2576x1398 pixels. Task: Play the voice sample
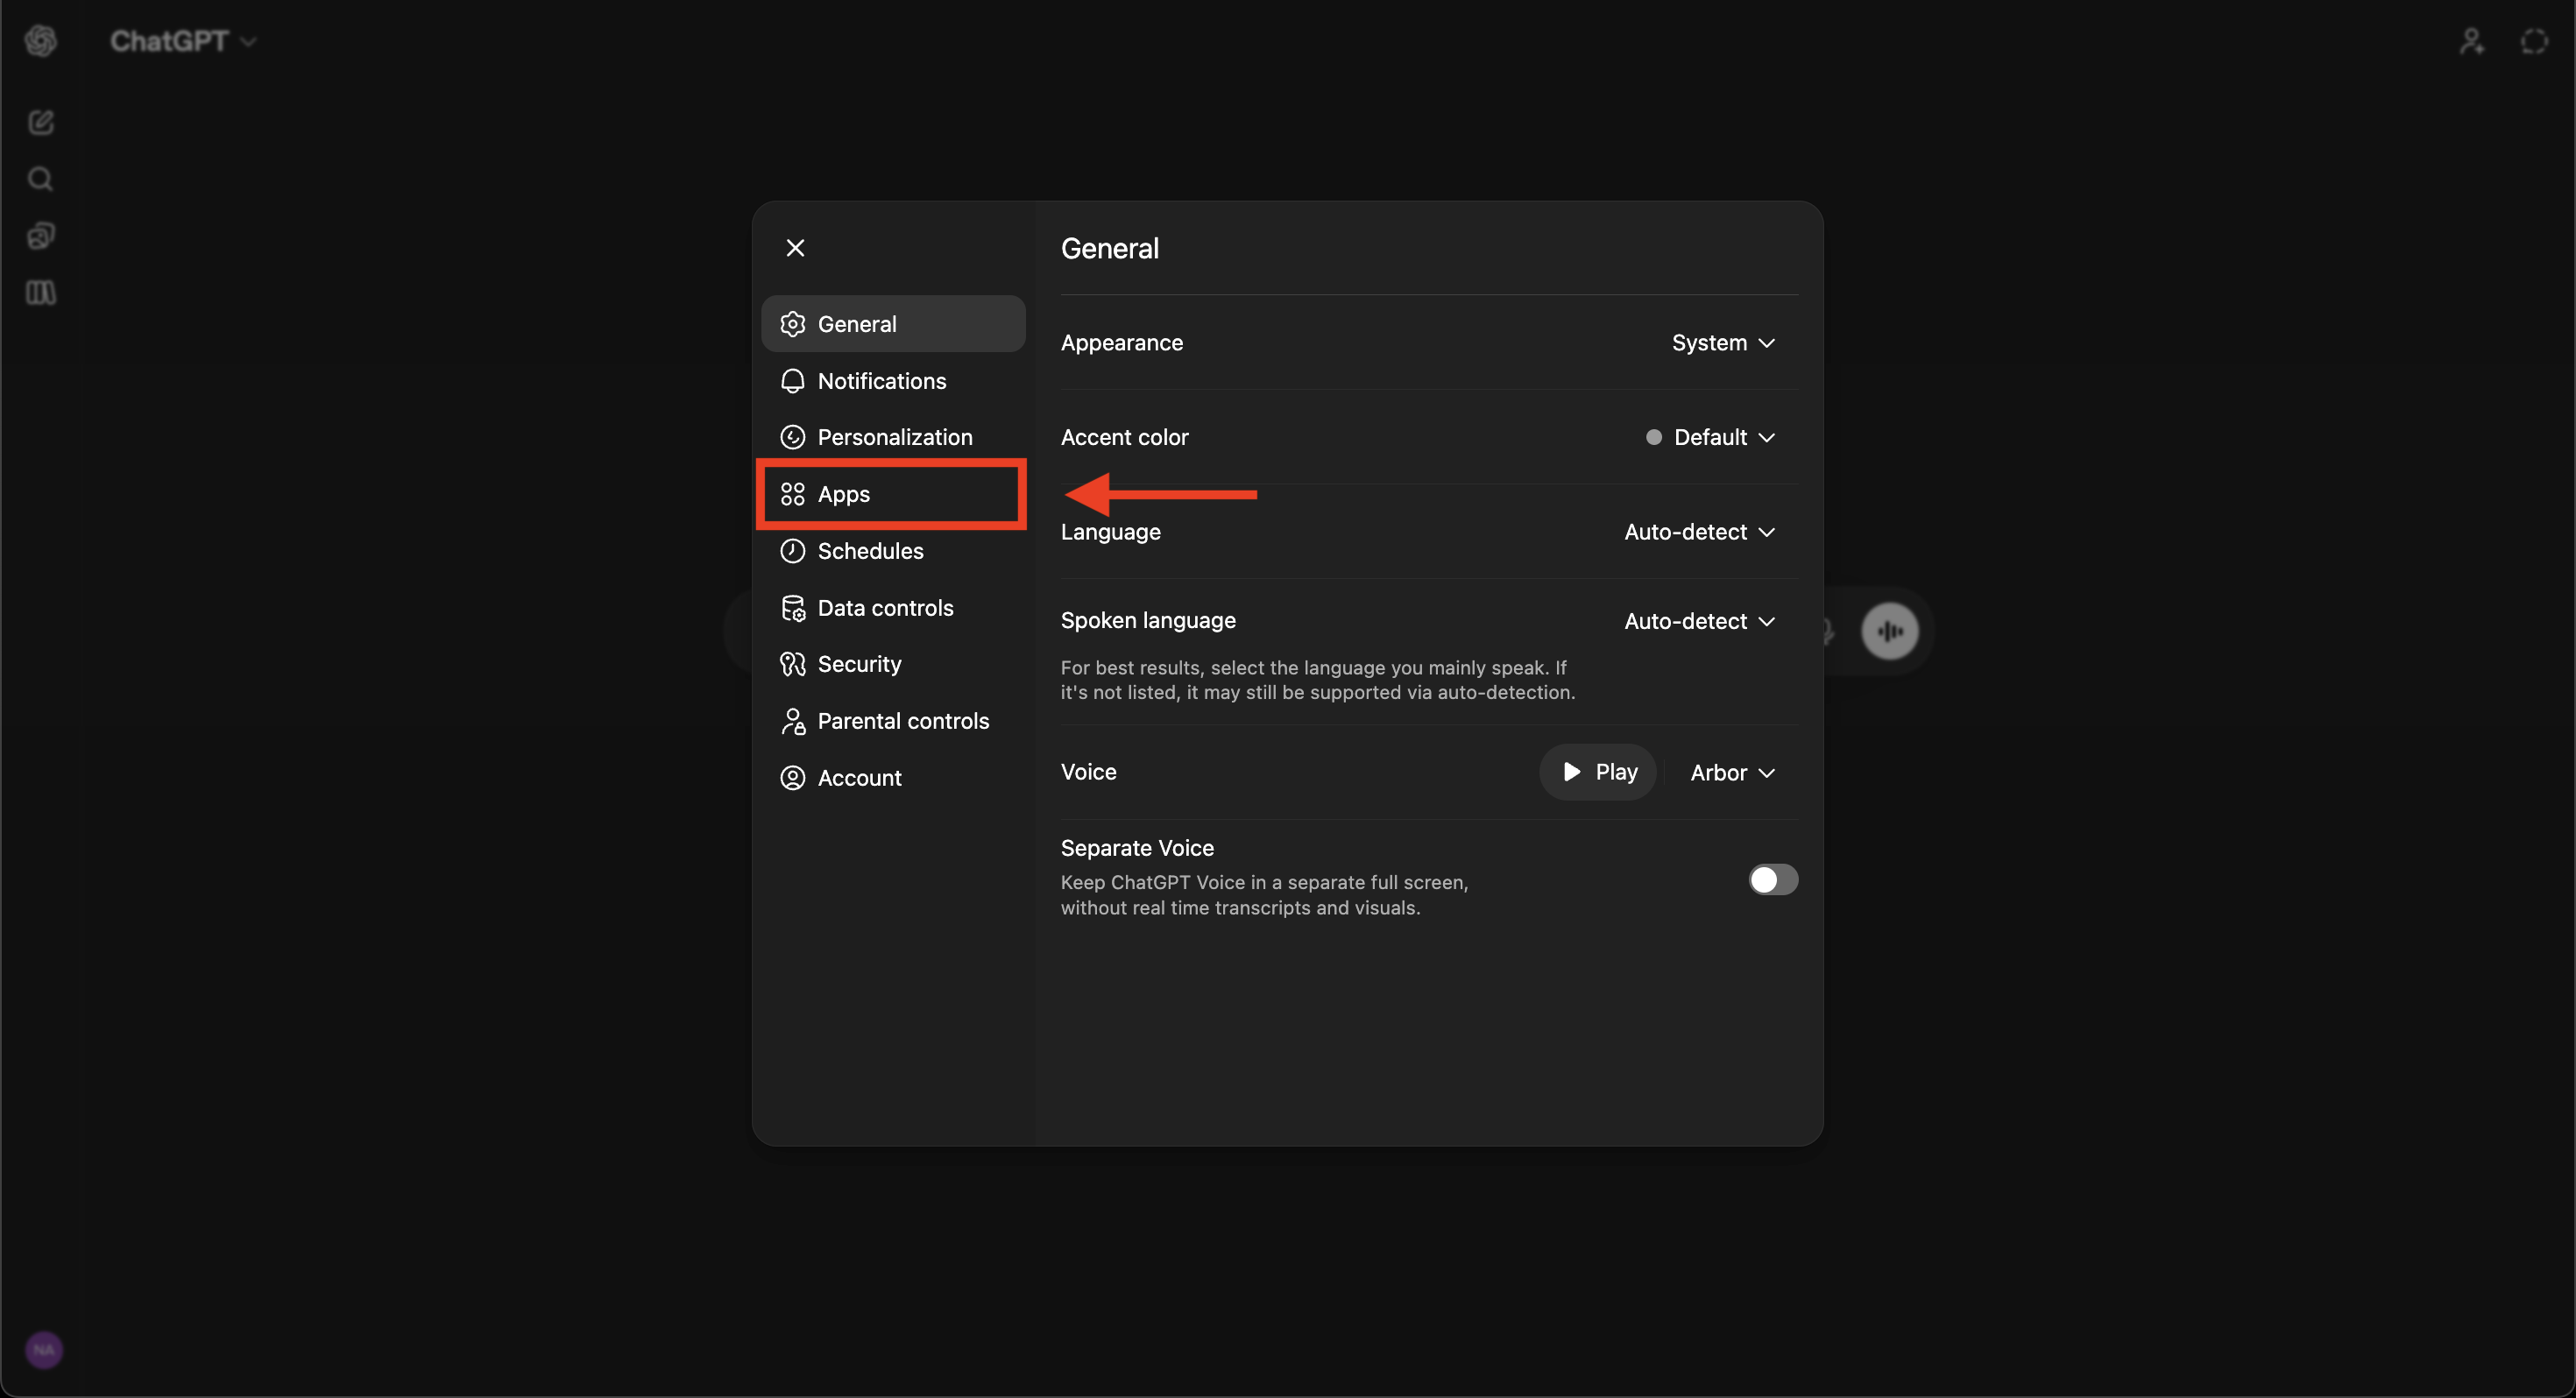pos(1598,772)
